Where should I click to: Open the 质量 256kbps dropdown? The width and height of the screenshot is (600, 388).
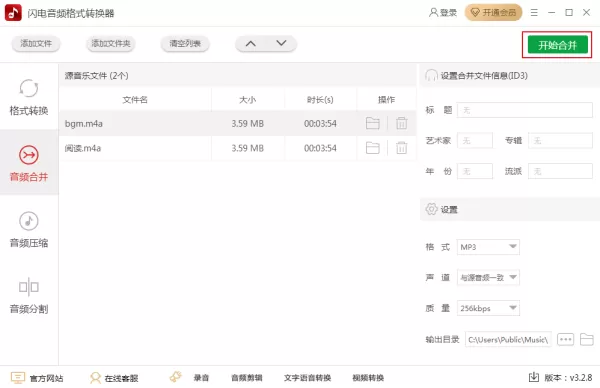point(488,308)
